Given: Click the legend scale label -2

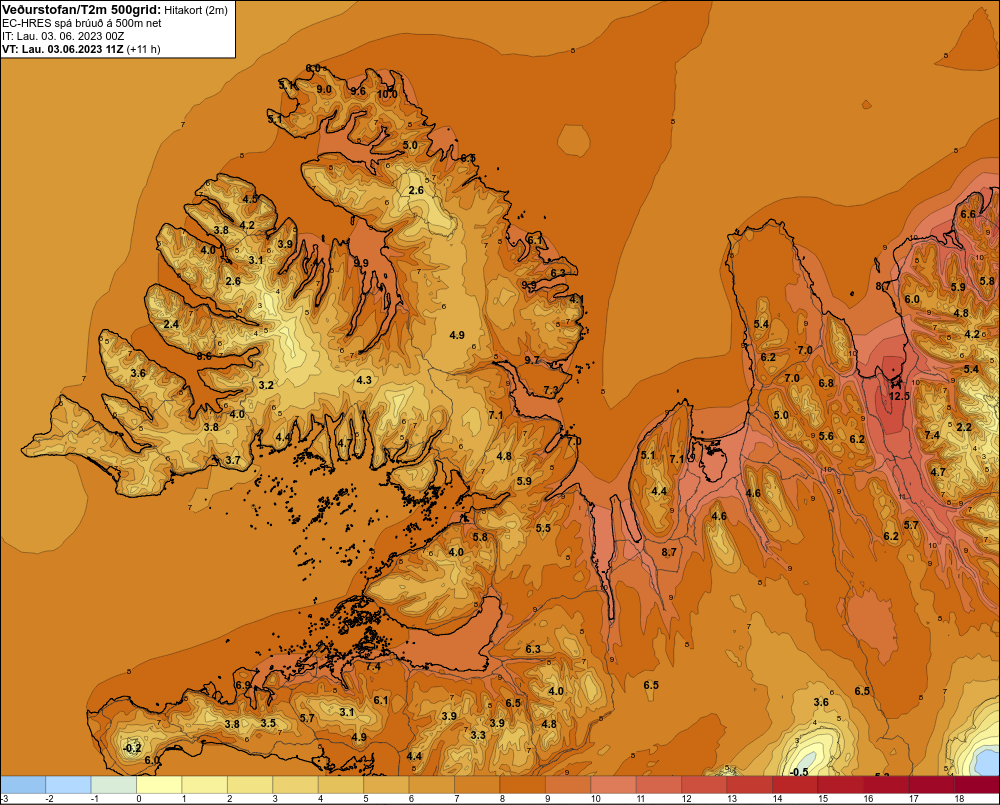Looking at the screenshot, I should click(x=49, y=799).
